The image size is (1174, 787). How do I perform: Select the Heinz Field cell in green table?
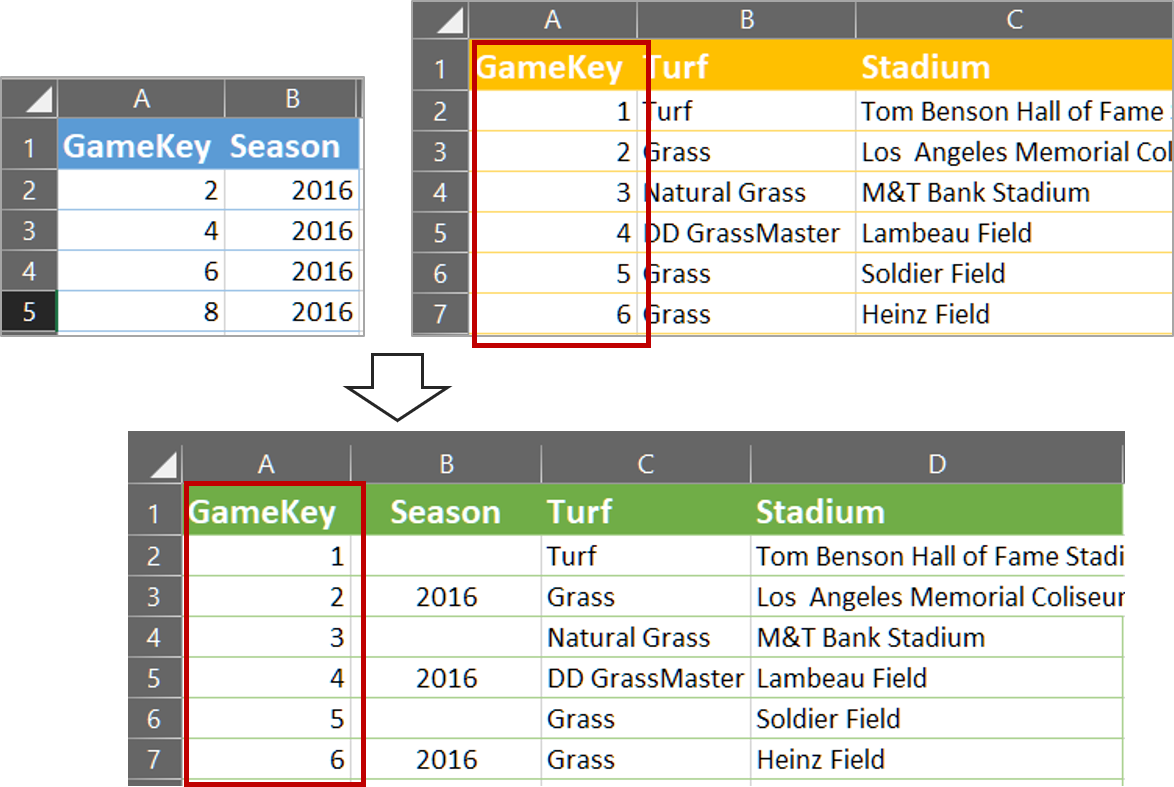937,759
